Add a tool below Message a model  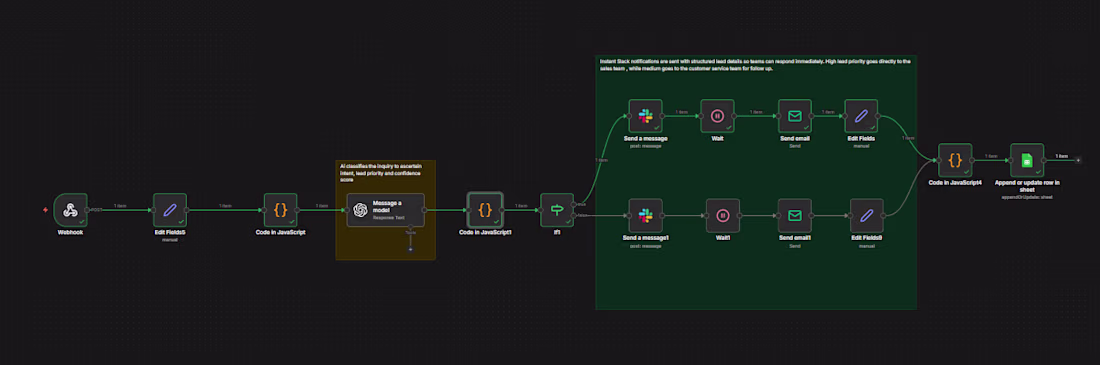tap(410, 249)
